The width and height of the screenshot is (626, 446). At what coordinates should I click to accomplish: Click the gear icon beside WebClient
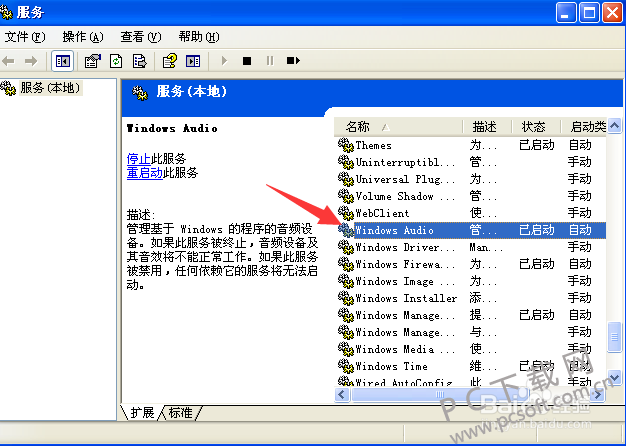pos(346,213)
